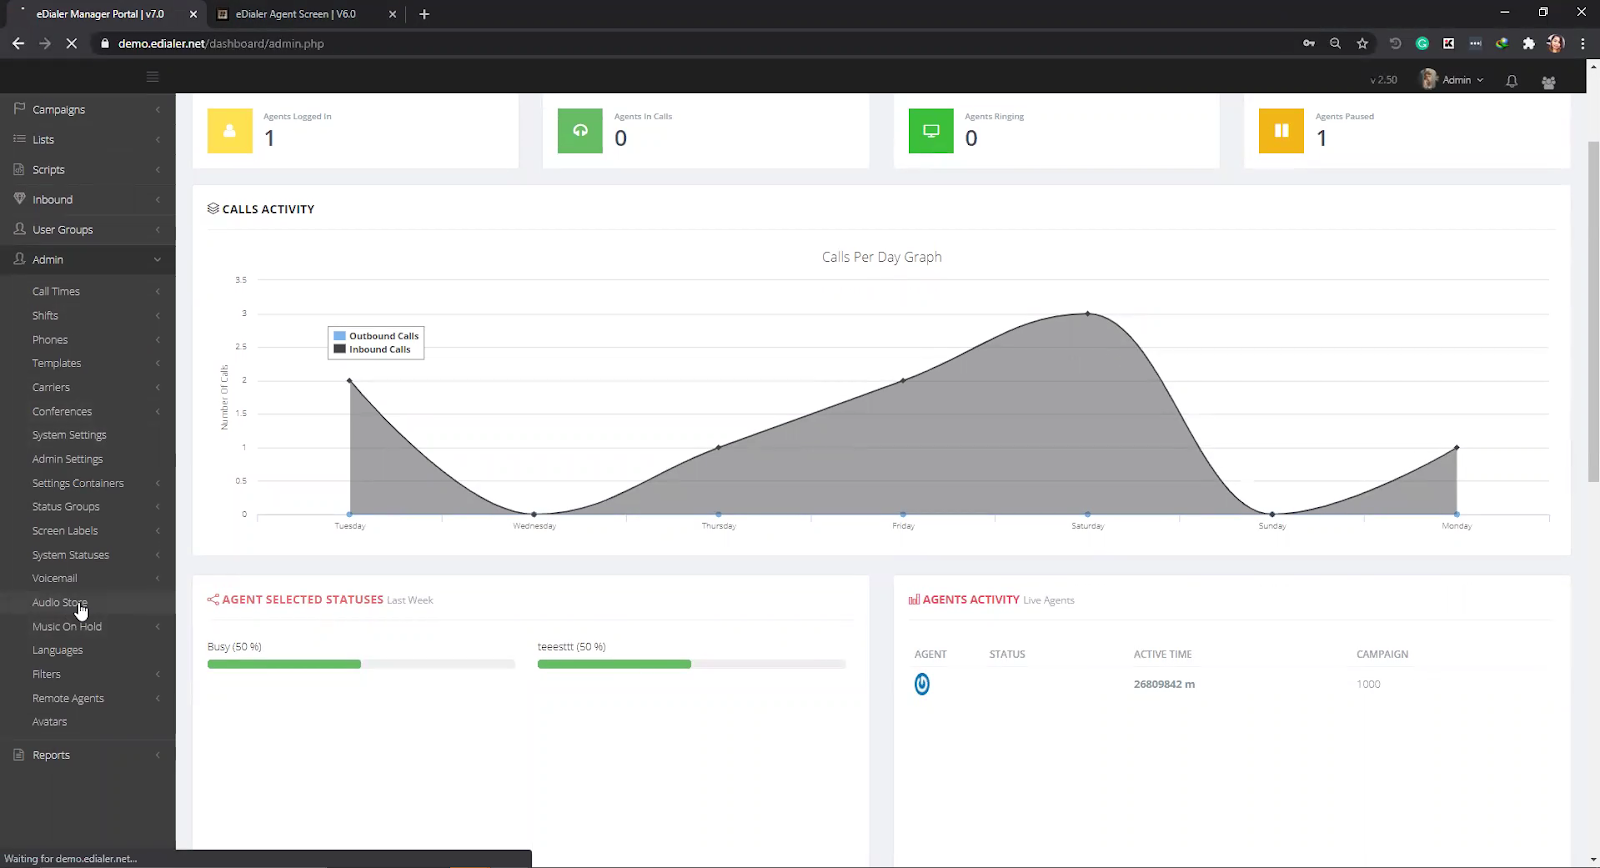Image resolution: width=1600 pixels, height=868 pixels.
Task: Click the Busy status progress bar
Action: pos(361,664)
